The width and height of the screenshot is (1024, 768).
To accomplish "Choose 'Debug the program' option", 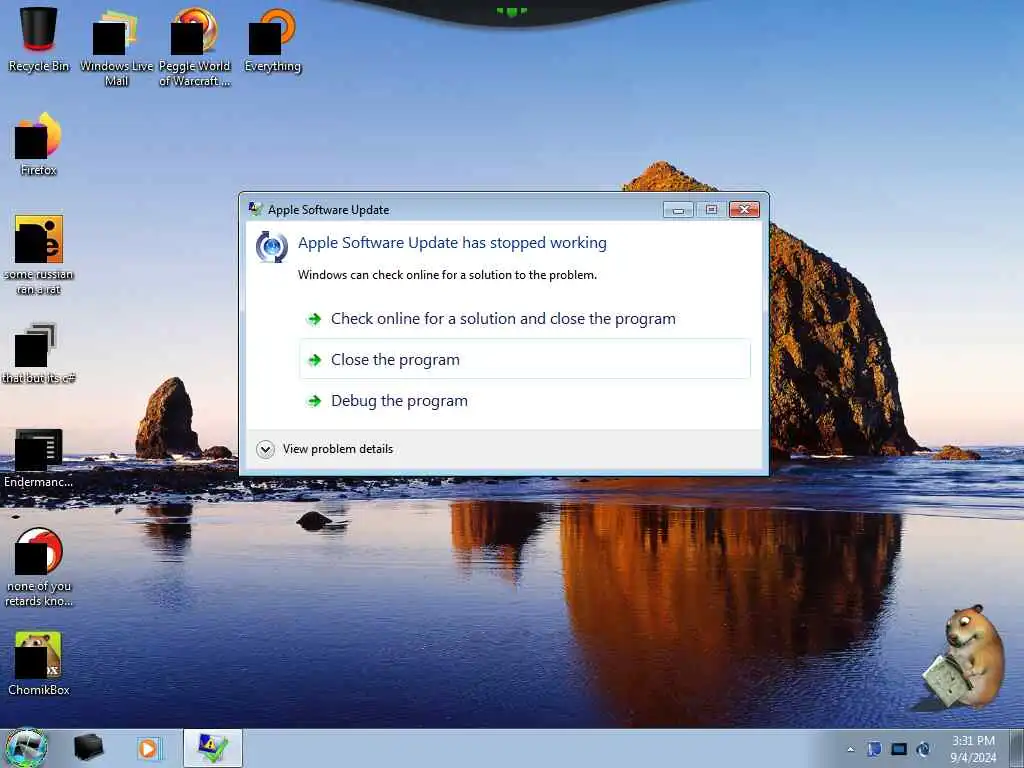I will [x=525, y=400].
